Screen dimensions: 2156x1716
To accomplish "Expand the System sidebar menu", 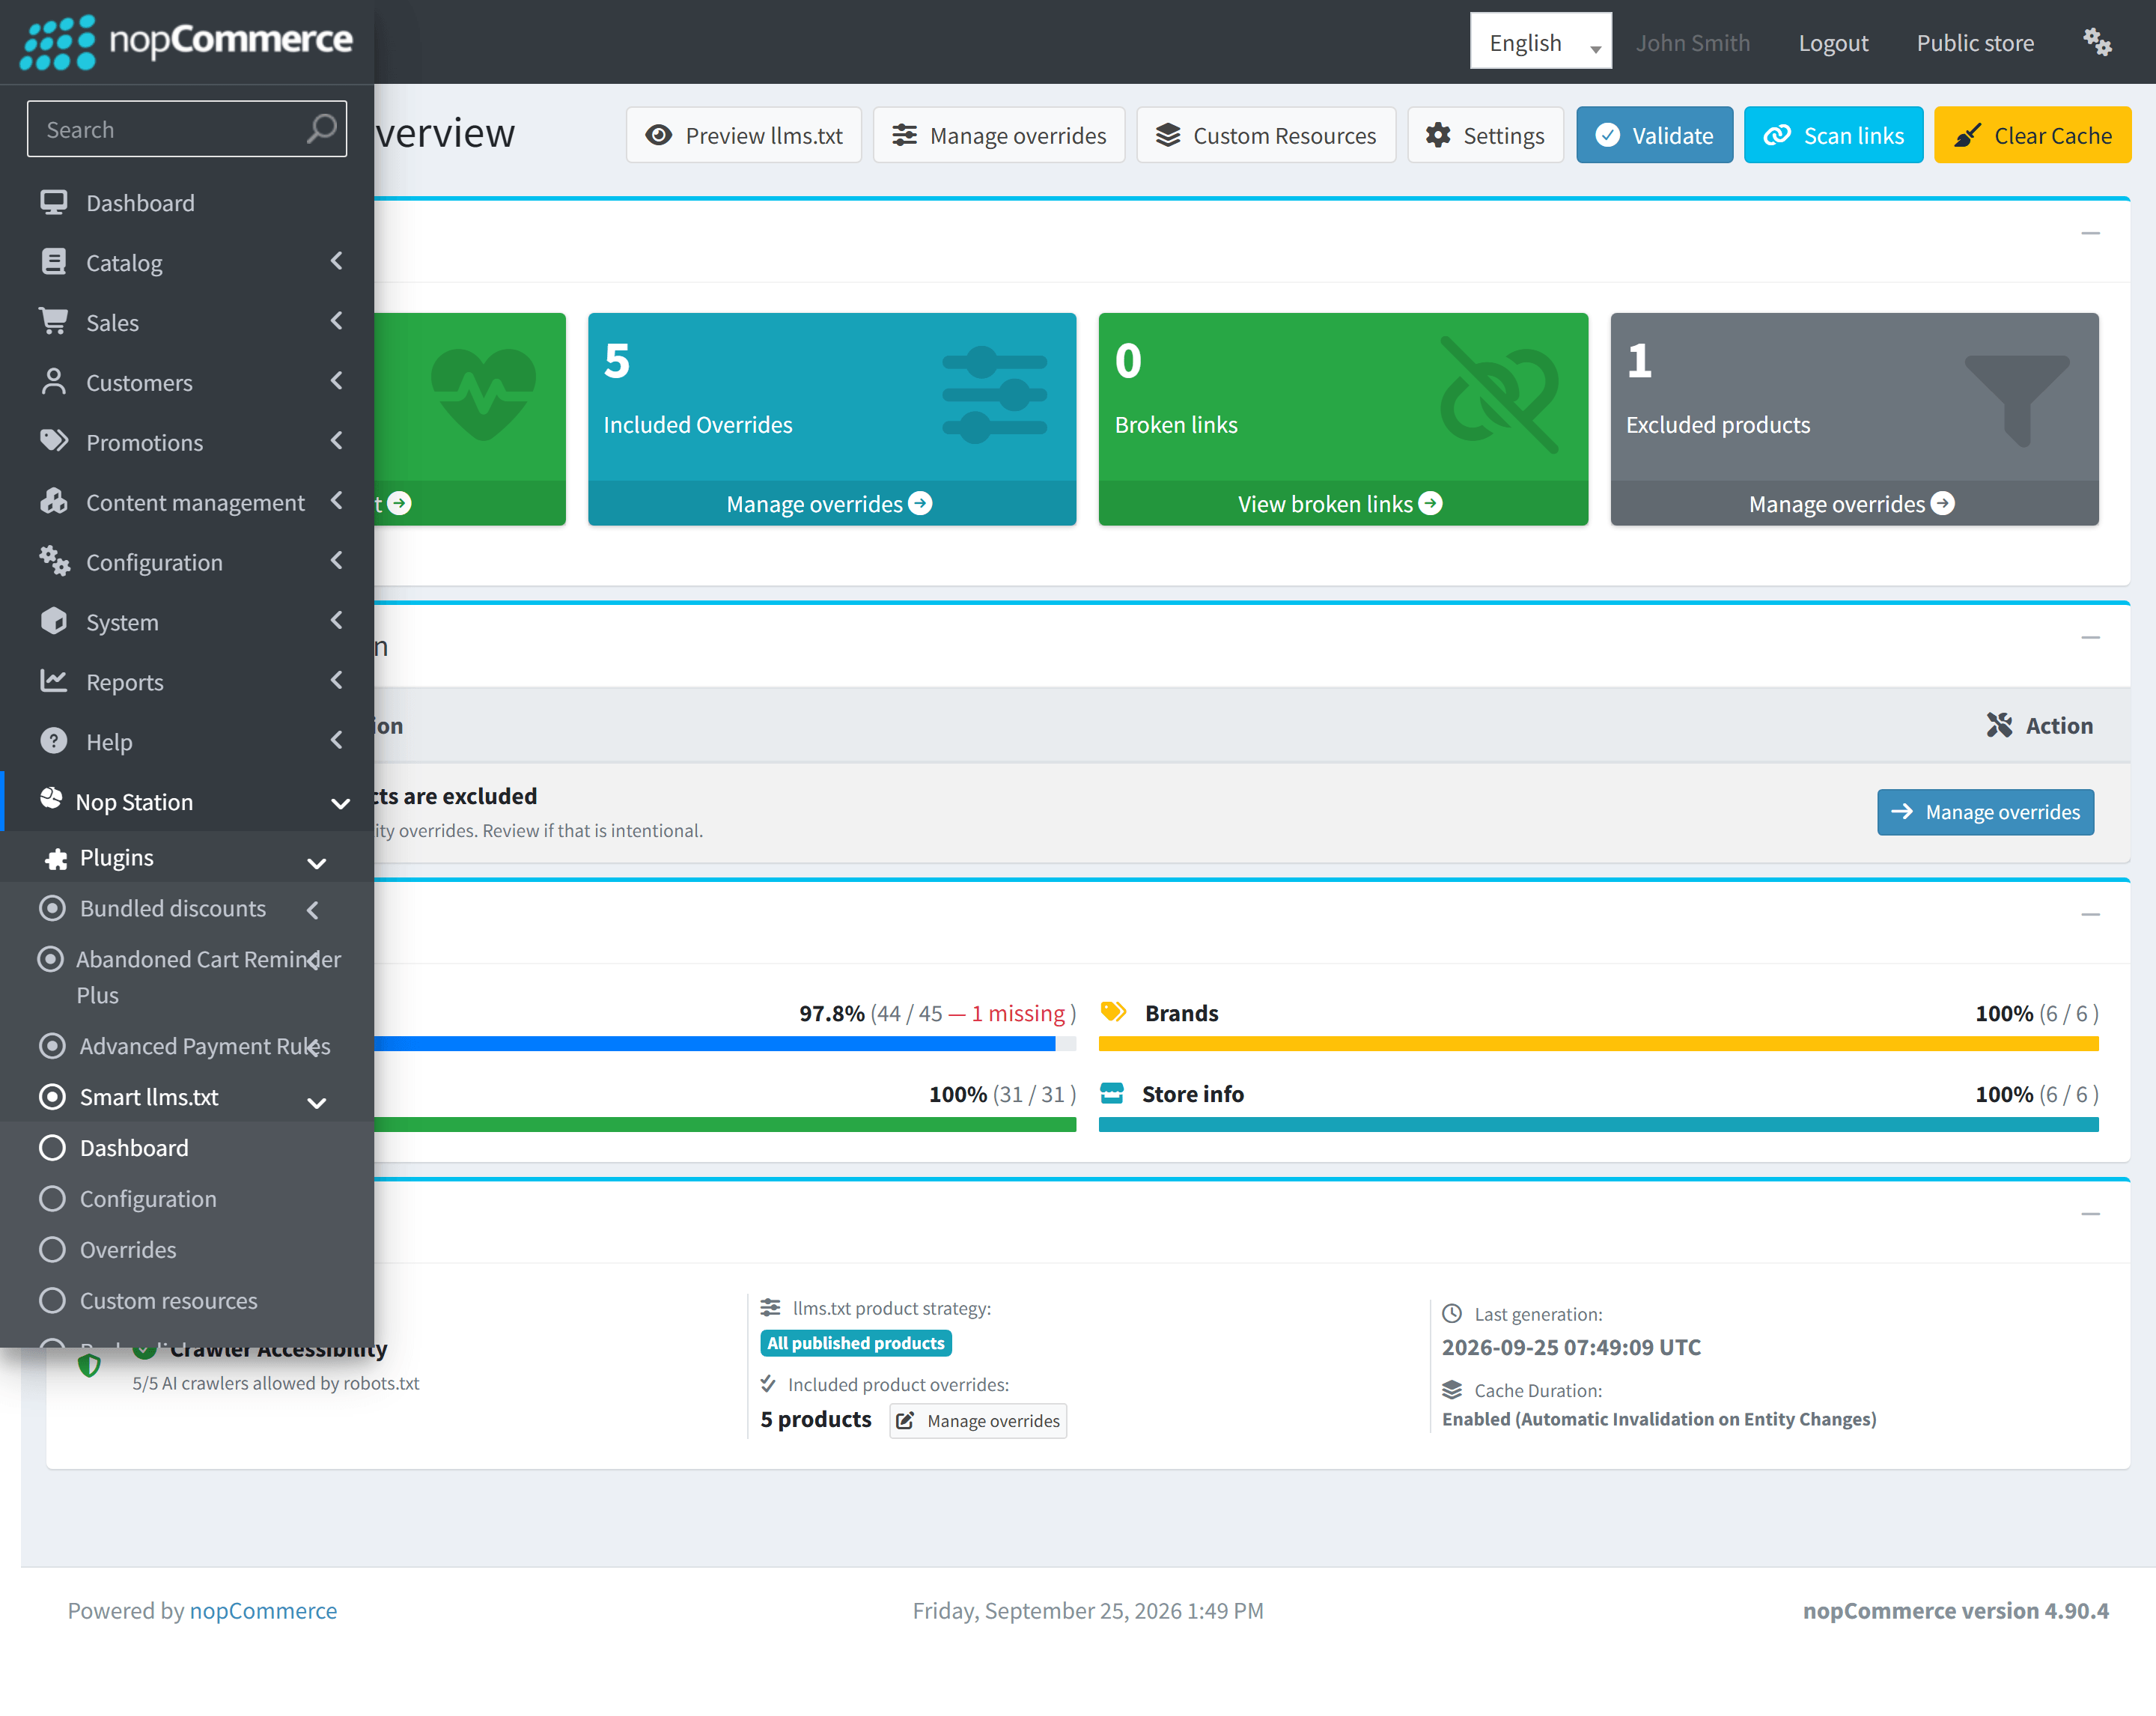I will 187,622.
